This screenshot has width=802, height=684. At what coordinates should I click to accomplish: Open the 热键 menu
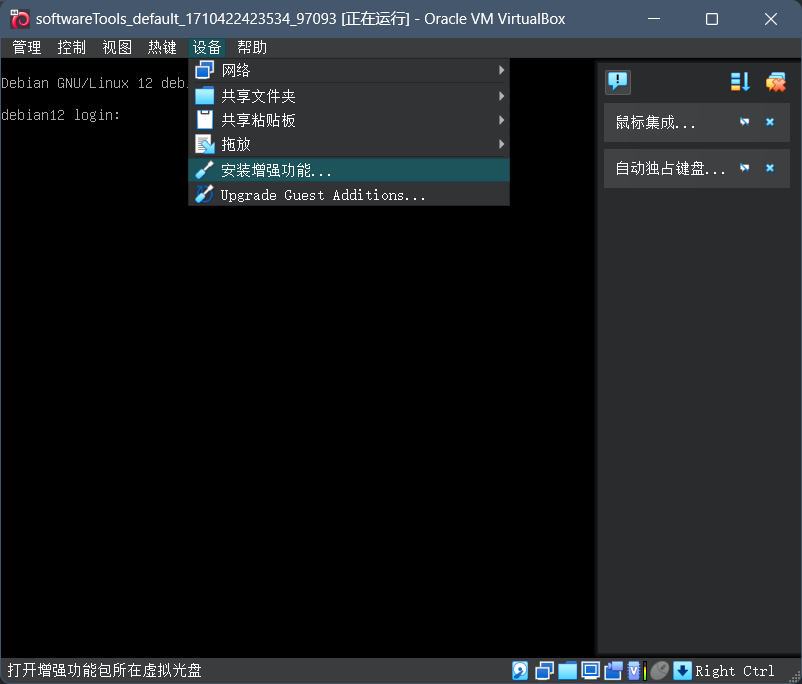tap(162, 47)
